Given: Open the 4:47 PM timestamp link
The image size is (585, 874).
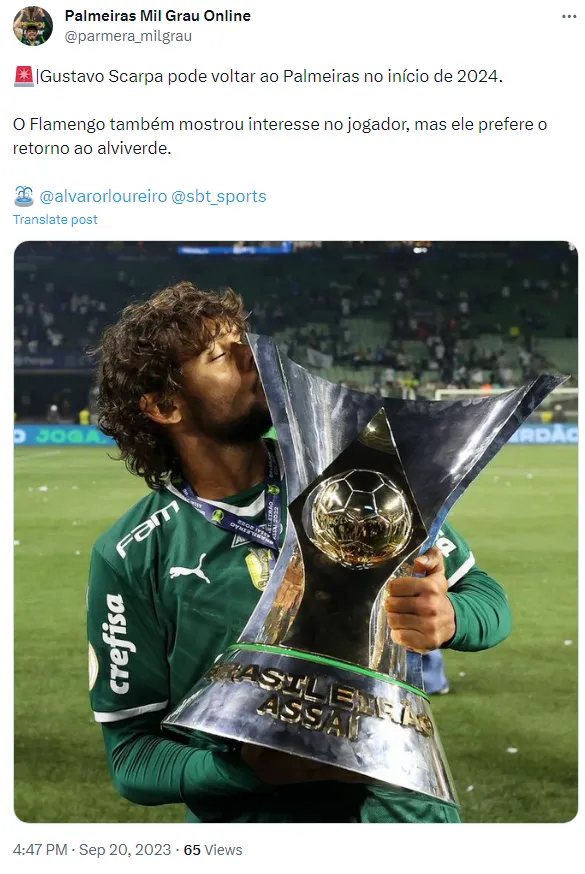Looking at the screenshot, I should (x=40, y=849).
